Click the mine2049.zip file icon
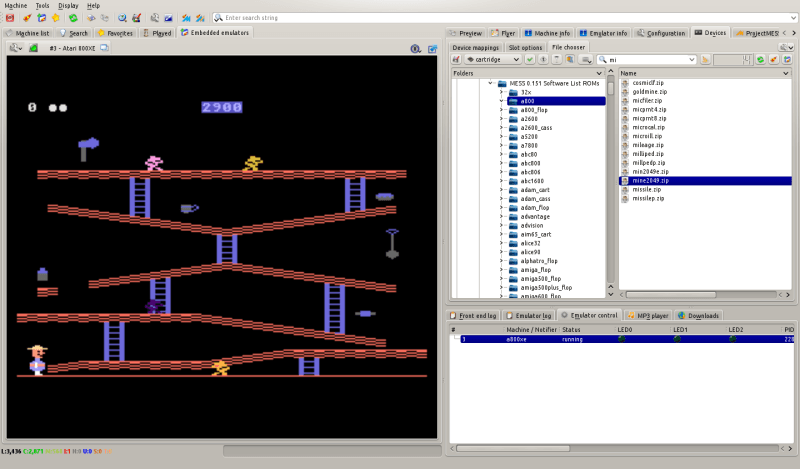800x469 pixels. click(x=625, y=181)
